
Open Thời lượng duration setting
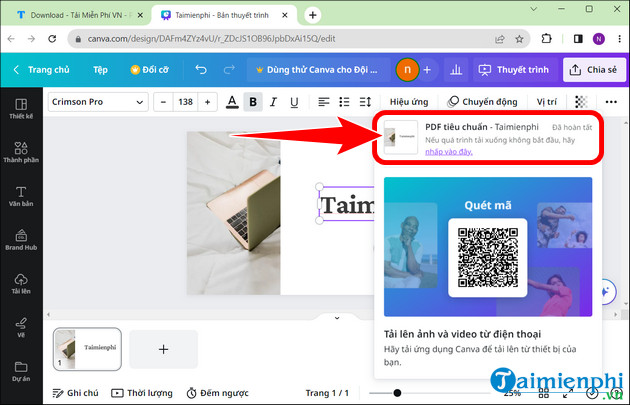(142, 393)
